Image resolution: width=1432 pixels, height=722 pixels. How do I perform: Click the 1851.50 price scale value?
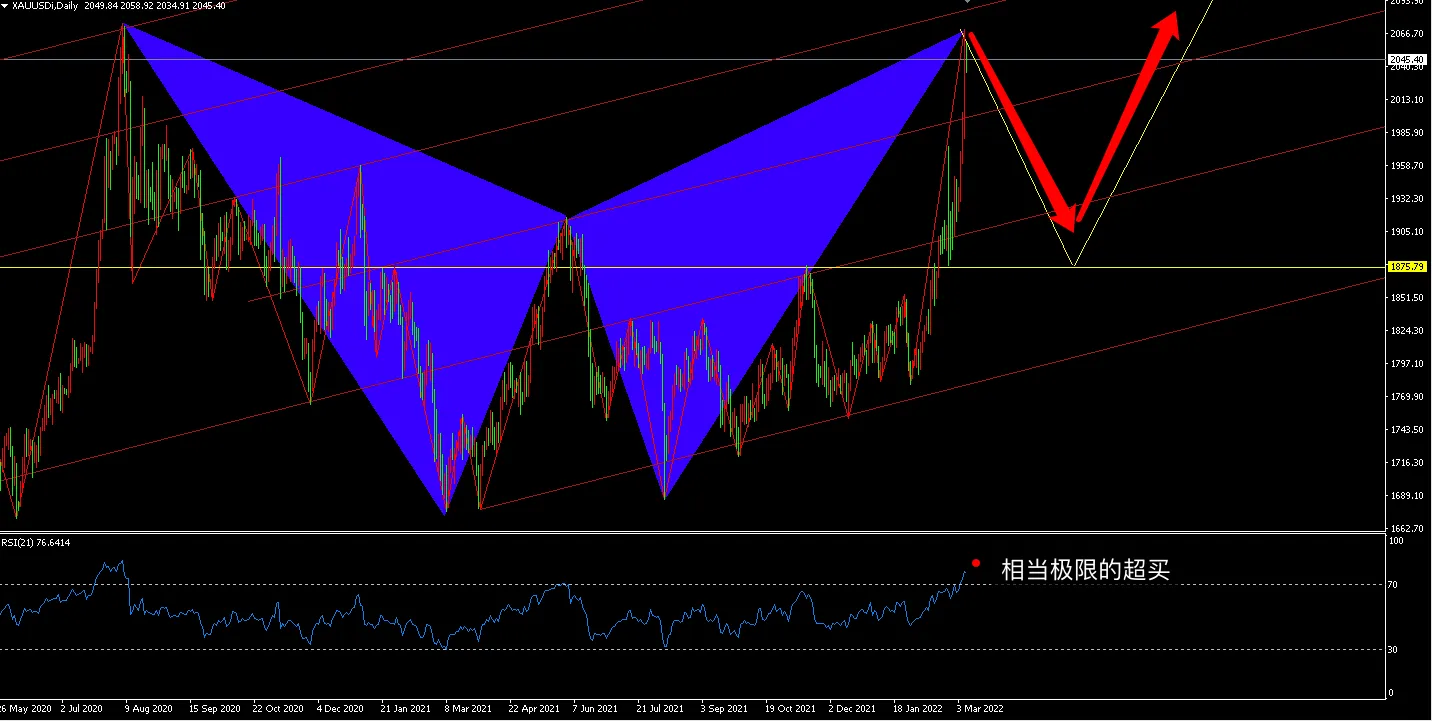[1406, 298]
